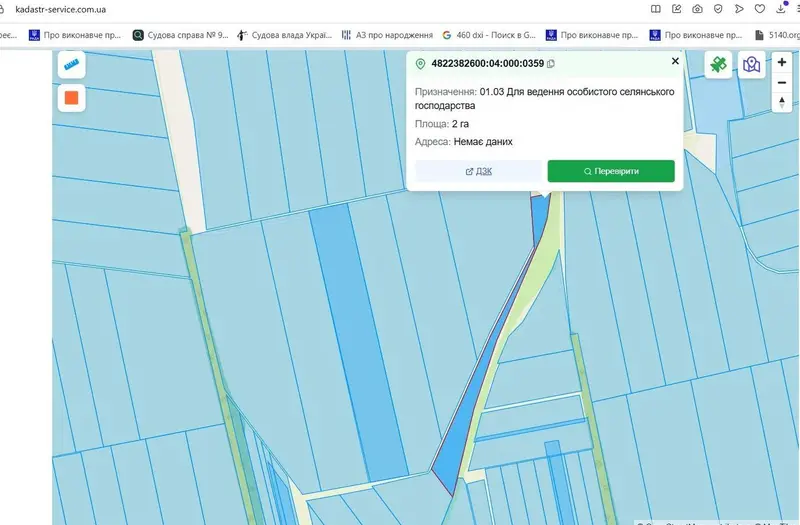Open 460 dxi Google search bookmark
800x525 pixels.
[x=489, y=35]
